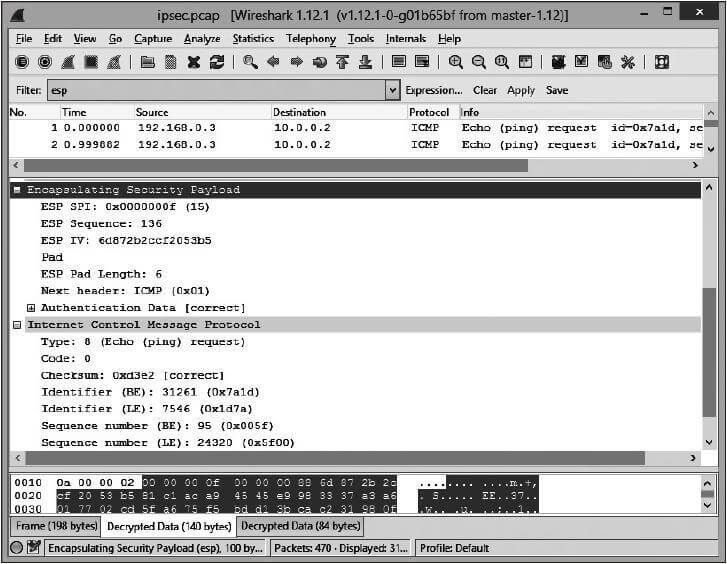
Task: Open the Internals menu
Action: (x=406, y=38)
